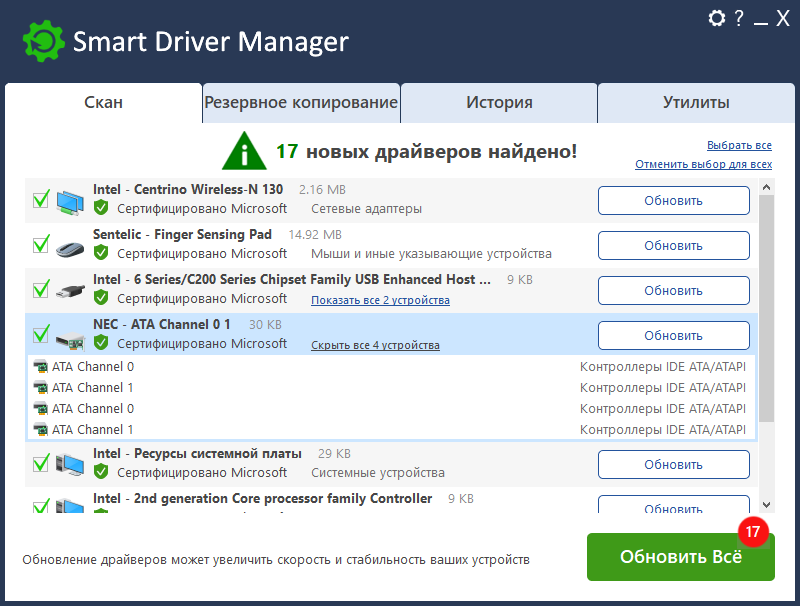
Task: Uncheck the NEC ATA Channel 0 1 driver
Action: click(x=41, y=335)
